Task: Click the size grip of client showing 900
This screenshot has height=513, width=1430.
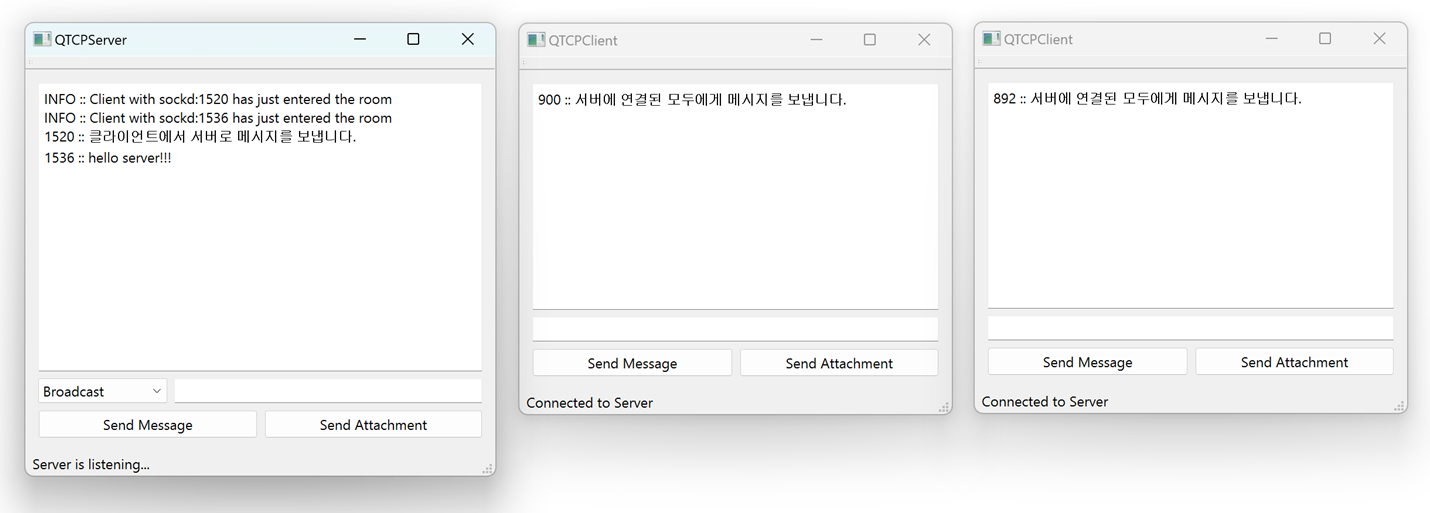Action: (944, 407)
